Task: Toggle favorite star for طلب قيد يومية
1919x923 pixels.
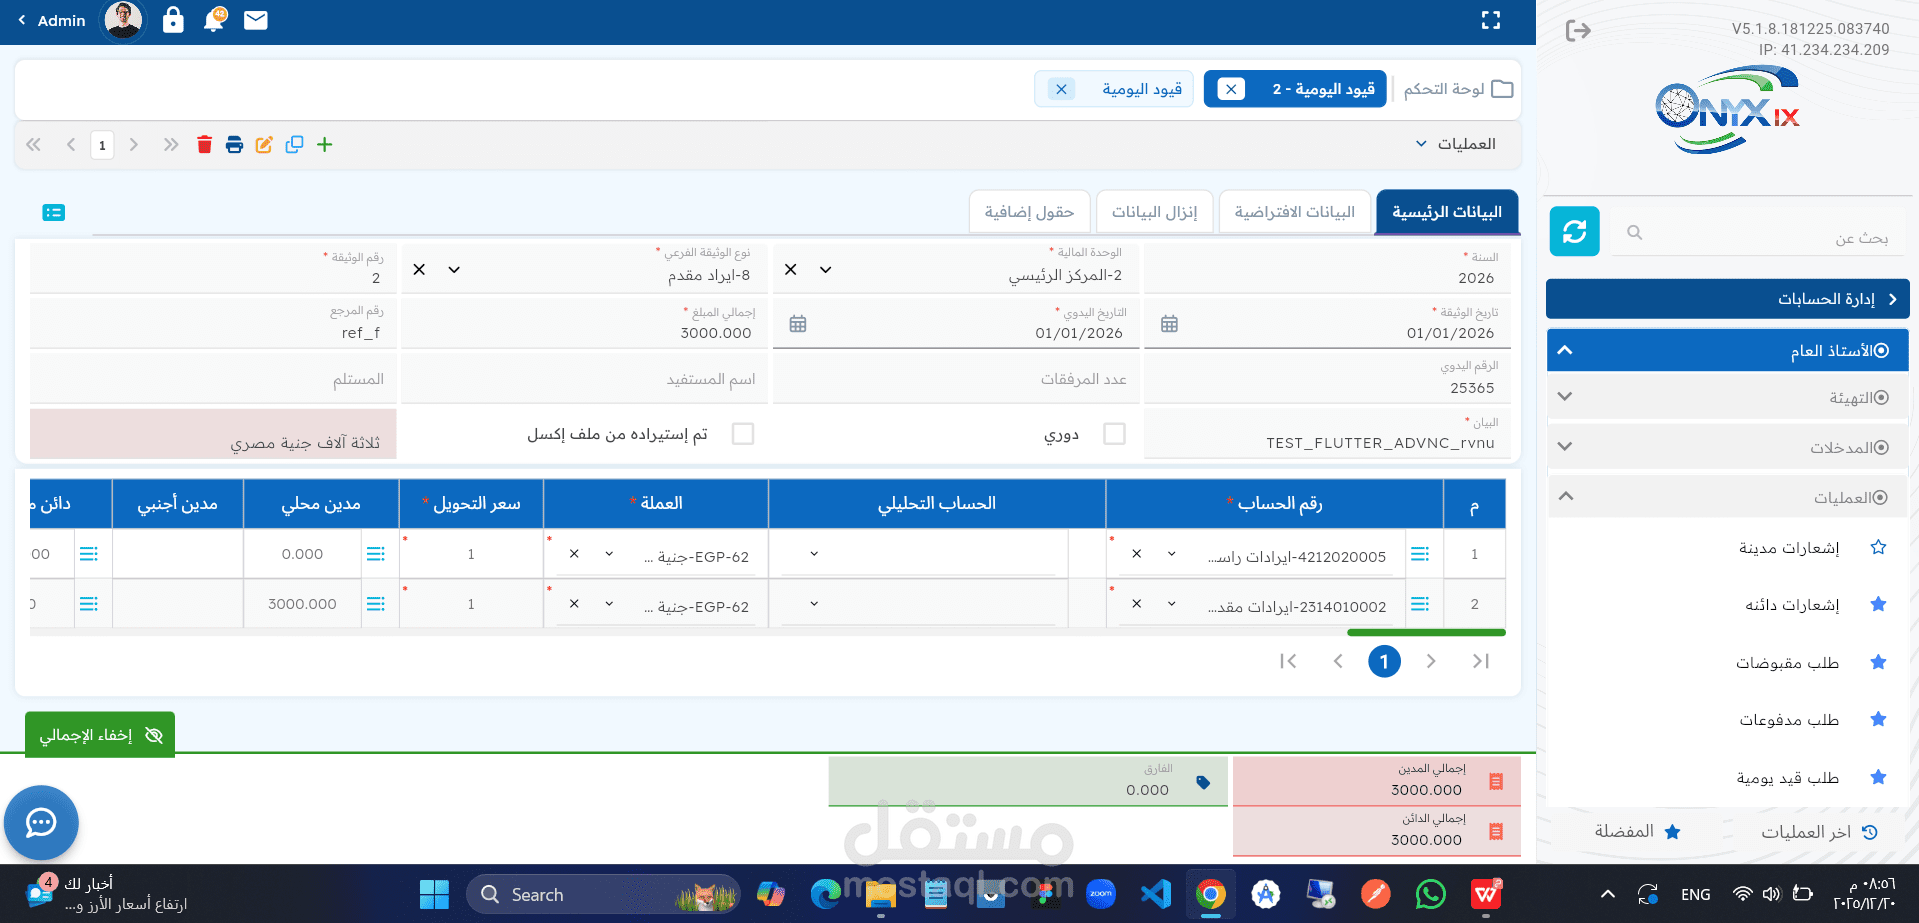Action: [1878, 778]
